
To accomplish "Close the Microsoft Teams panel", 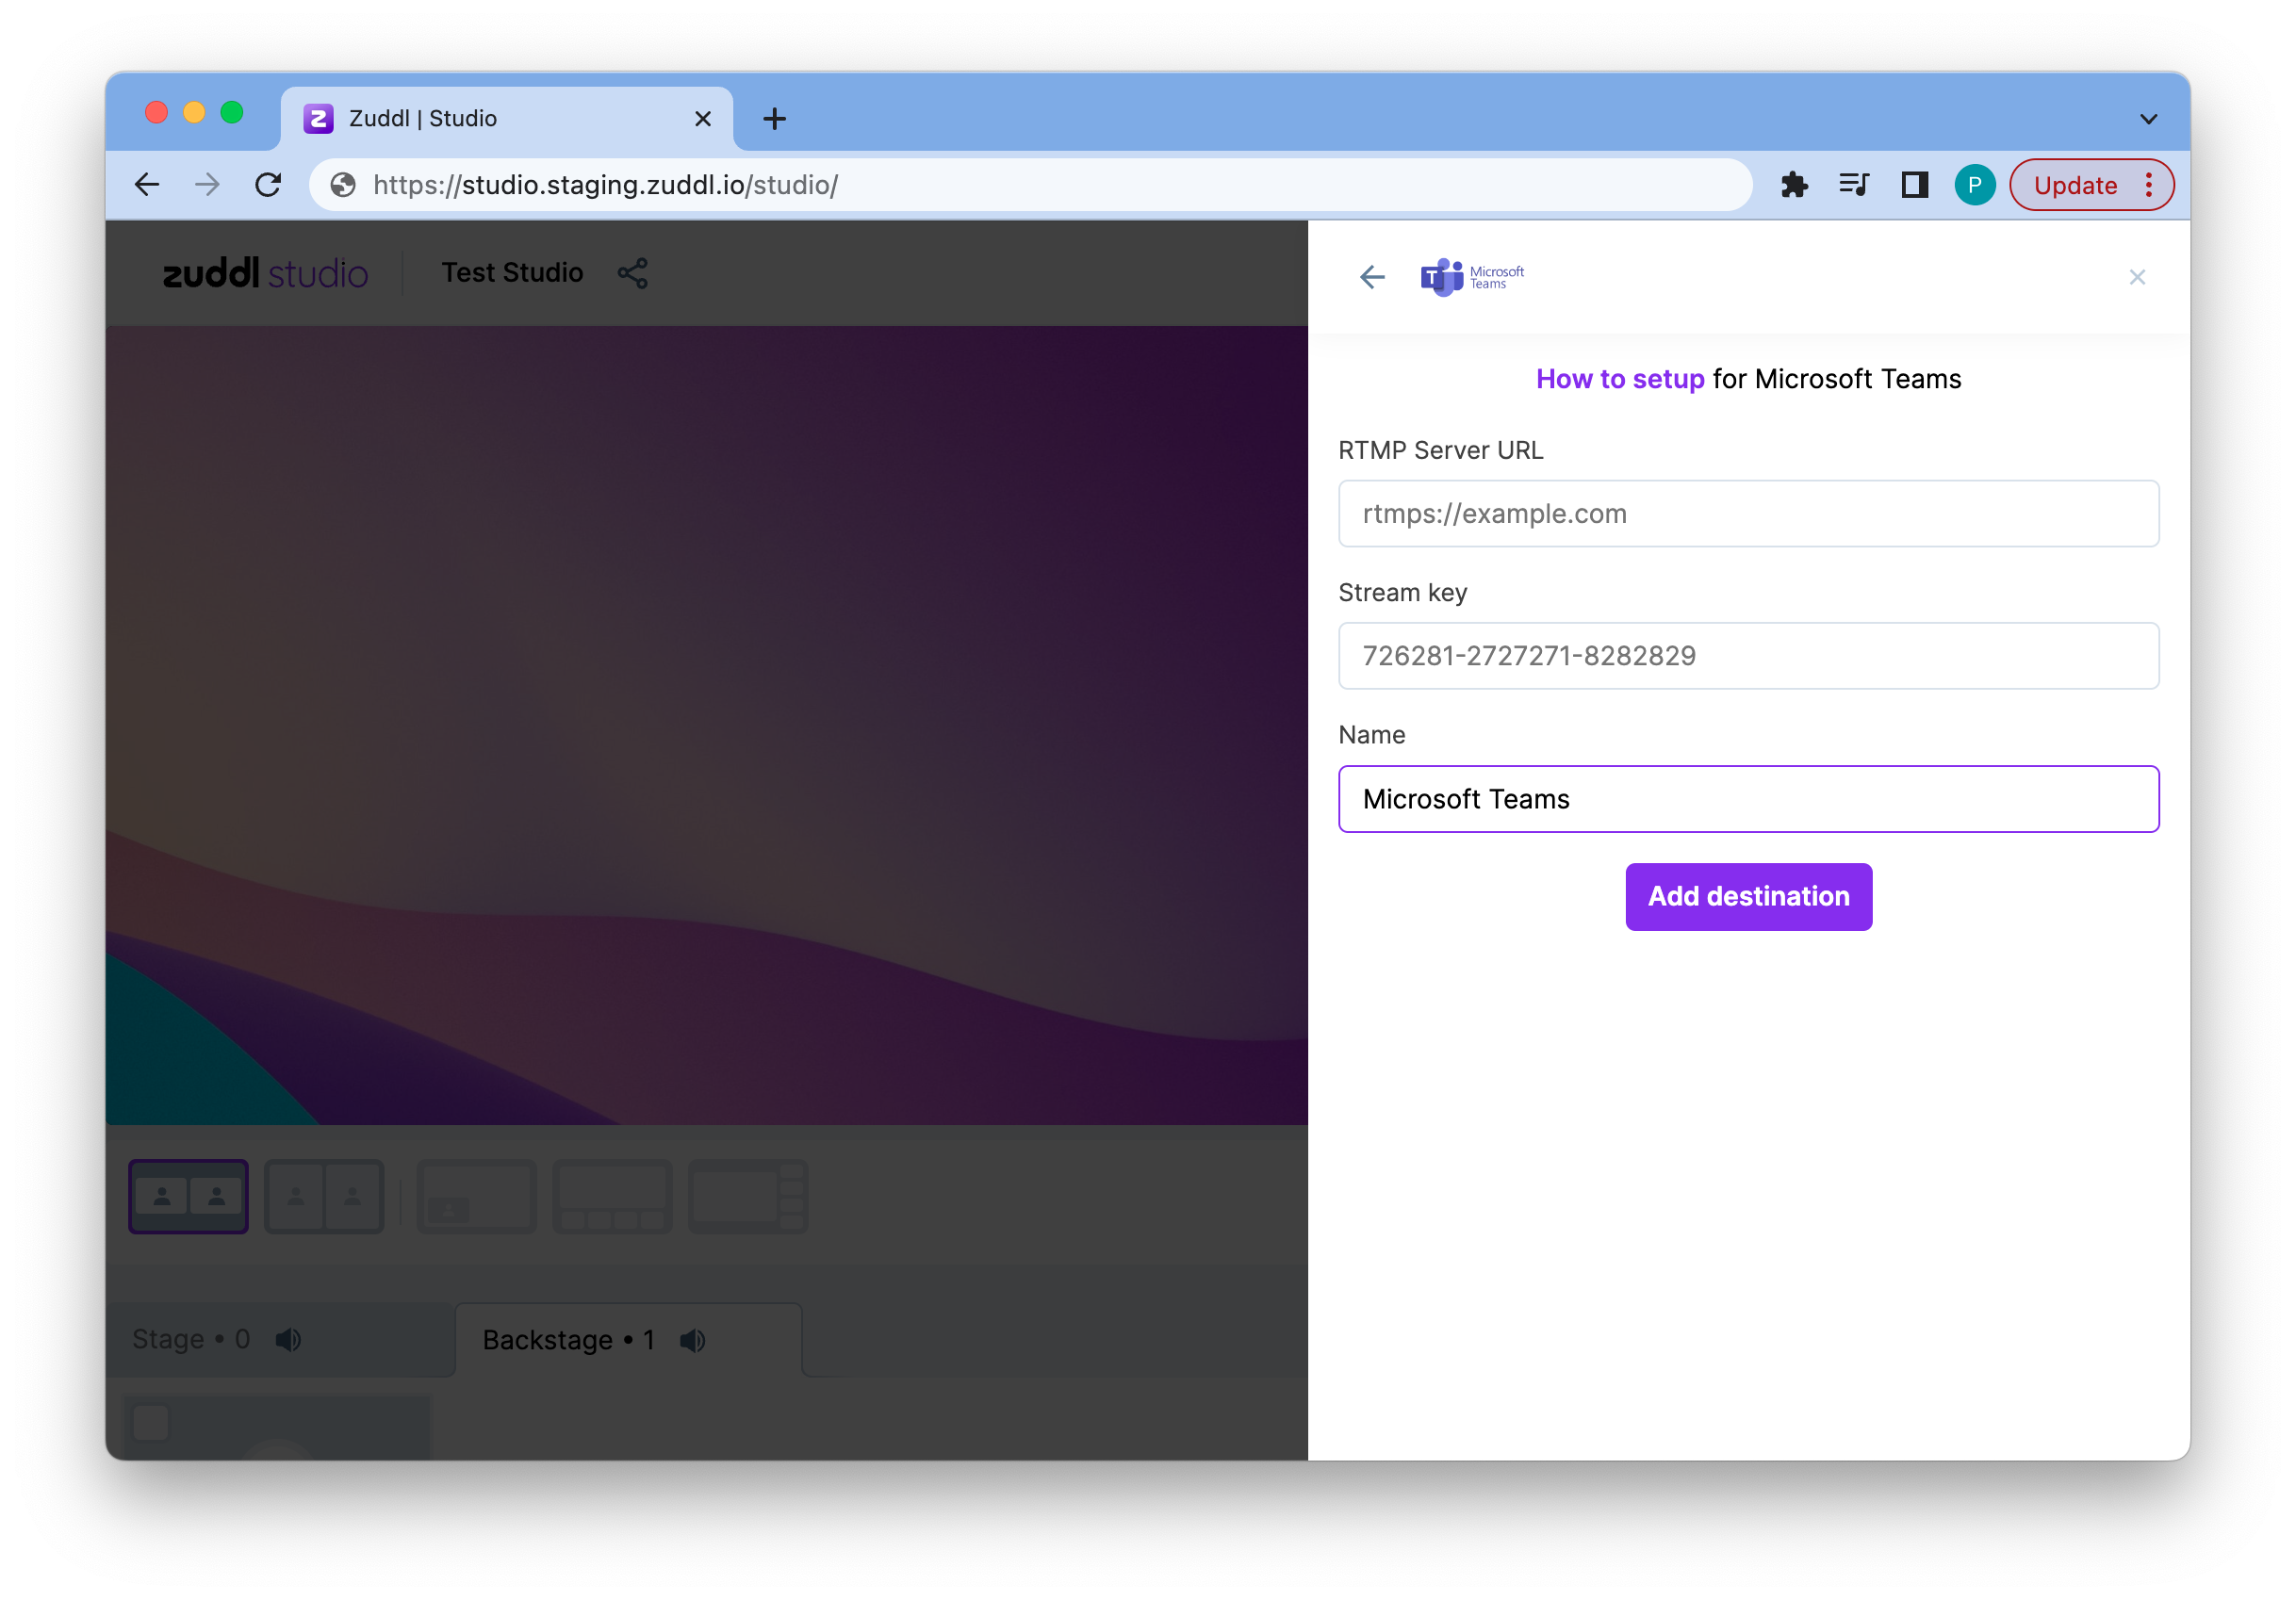I will tap(2137, 277).
